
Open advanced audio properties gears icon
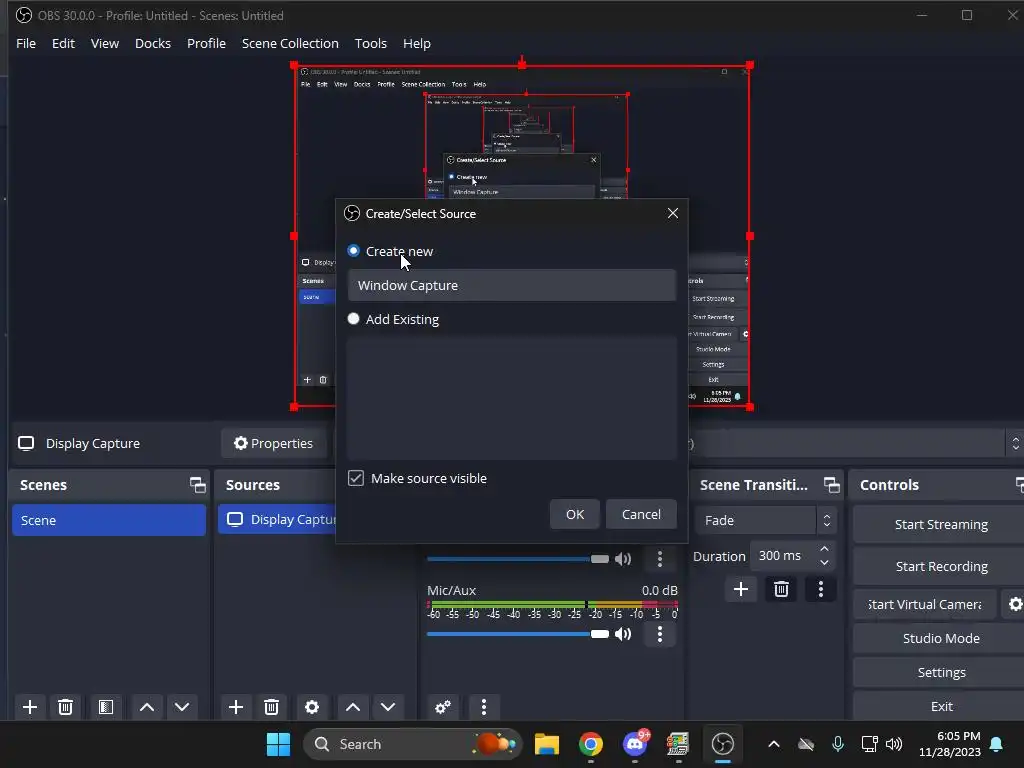pos(443,707)
